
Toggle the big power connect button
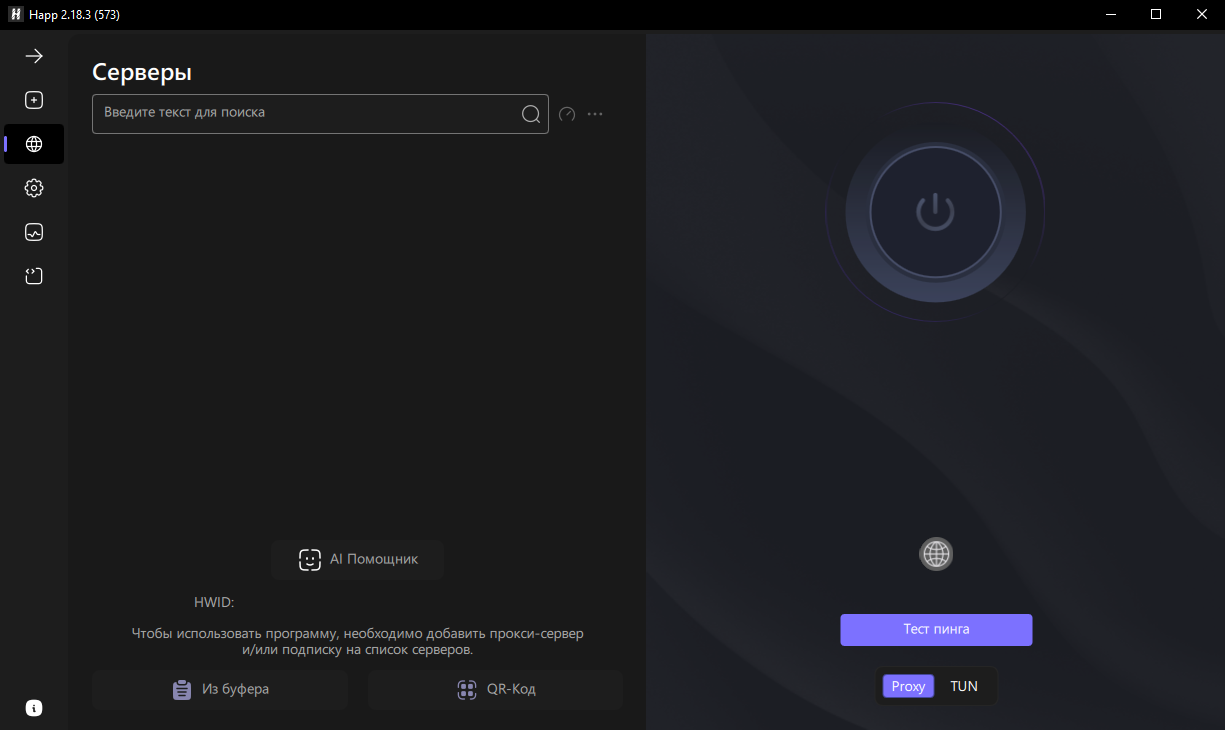[x=935, y=212]
